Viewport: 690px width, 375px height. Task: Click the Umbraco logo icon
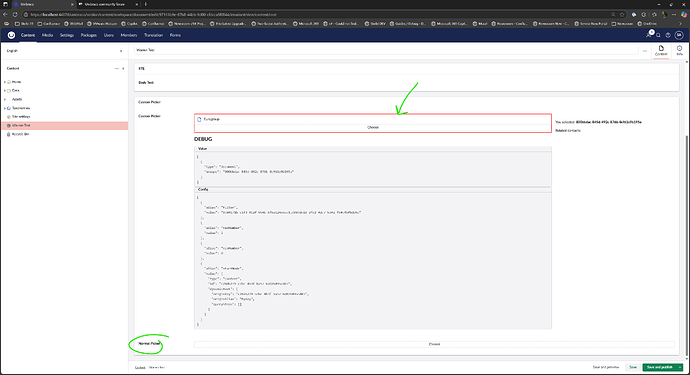11,35
